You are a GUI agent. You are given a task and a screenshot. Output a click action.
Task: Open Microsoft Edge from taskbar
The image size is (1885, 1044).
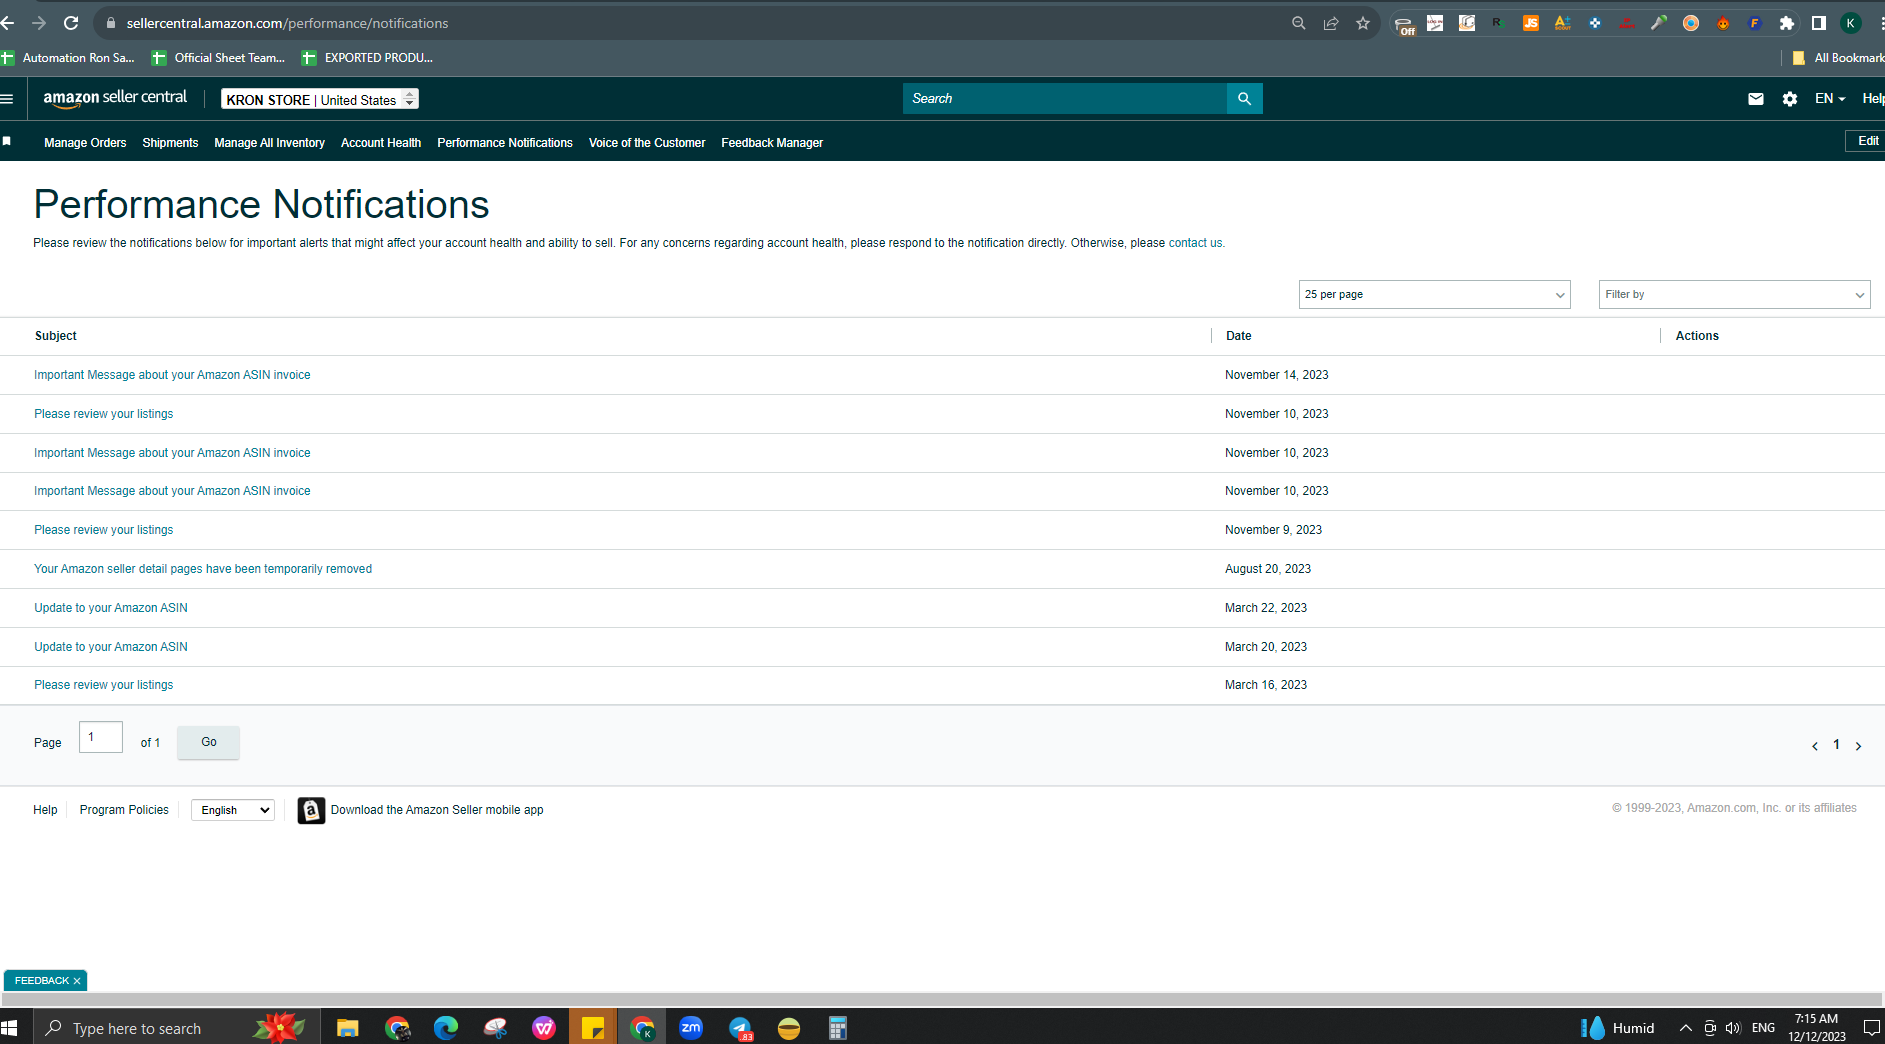coord(446,1028)
